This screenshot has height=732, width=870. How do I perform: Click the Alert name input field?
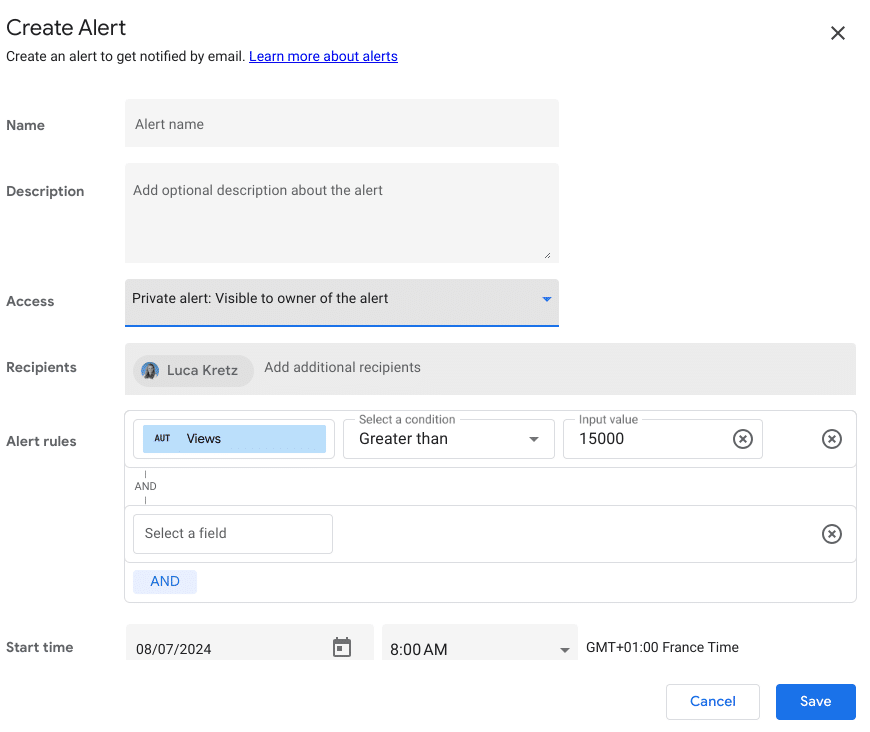[x=341, y=123]
